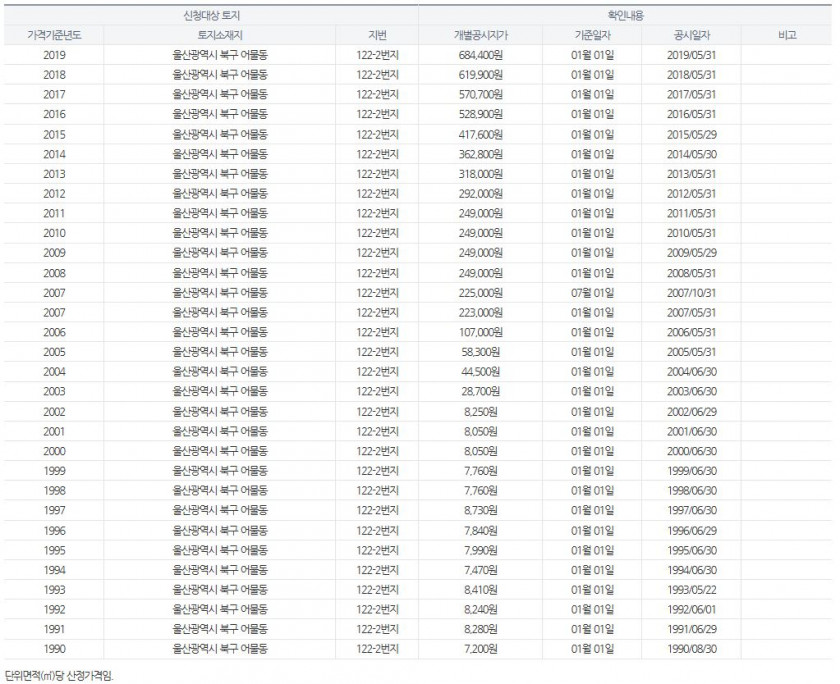Select the 07월 01일 base date cell

pyautogui.click(x=592, y=293)
